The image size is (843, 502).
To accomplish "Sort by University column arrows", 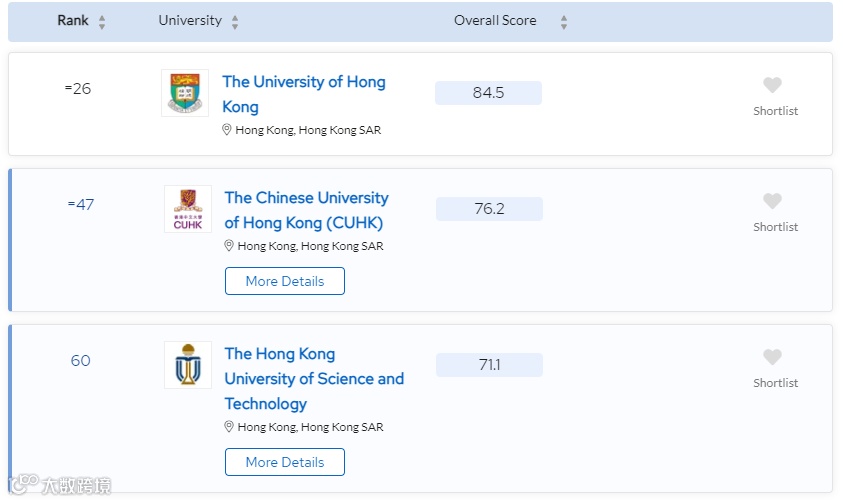I will (235, 22).
